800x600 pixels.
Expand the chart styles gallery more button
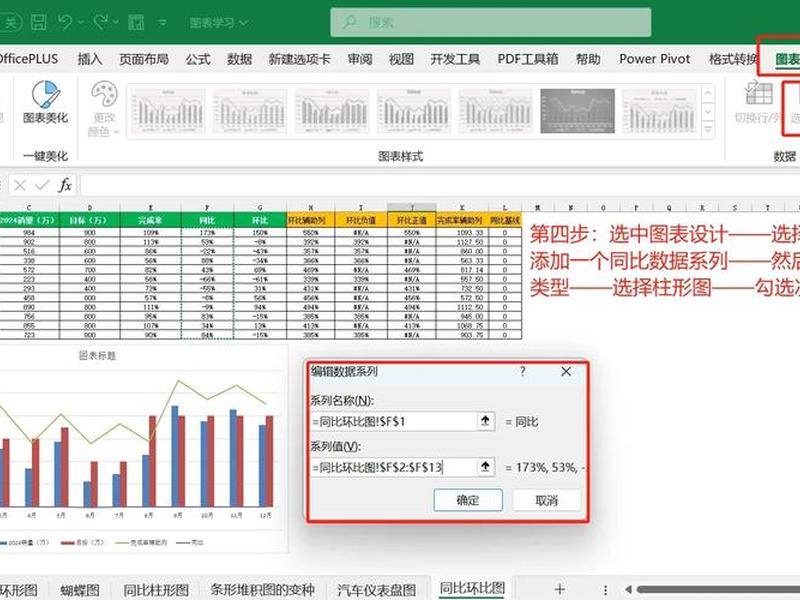708,130
